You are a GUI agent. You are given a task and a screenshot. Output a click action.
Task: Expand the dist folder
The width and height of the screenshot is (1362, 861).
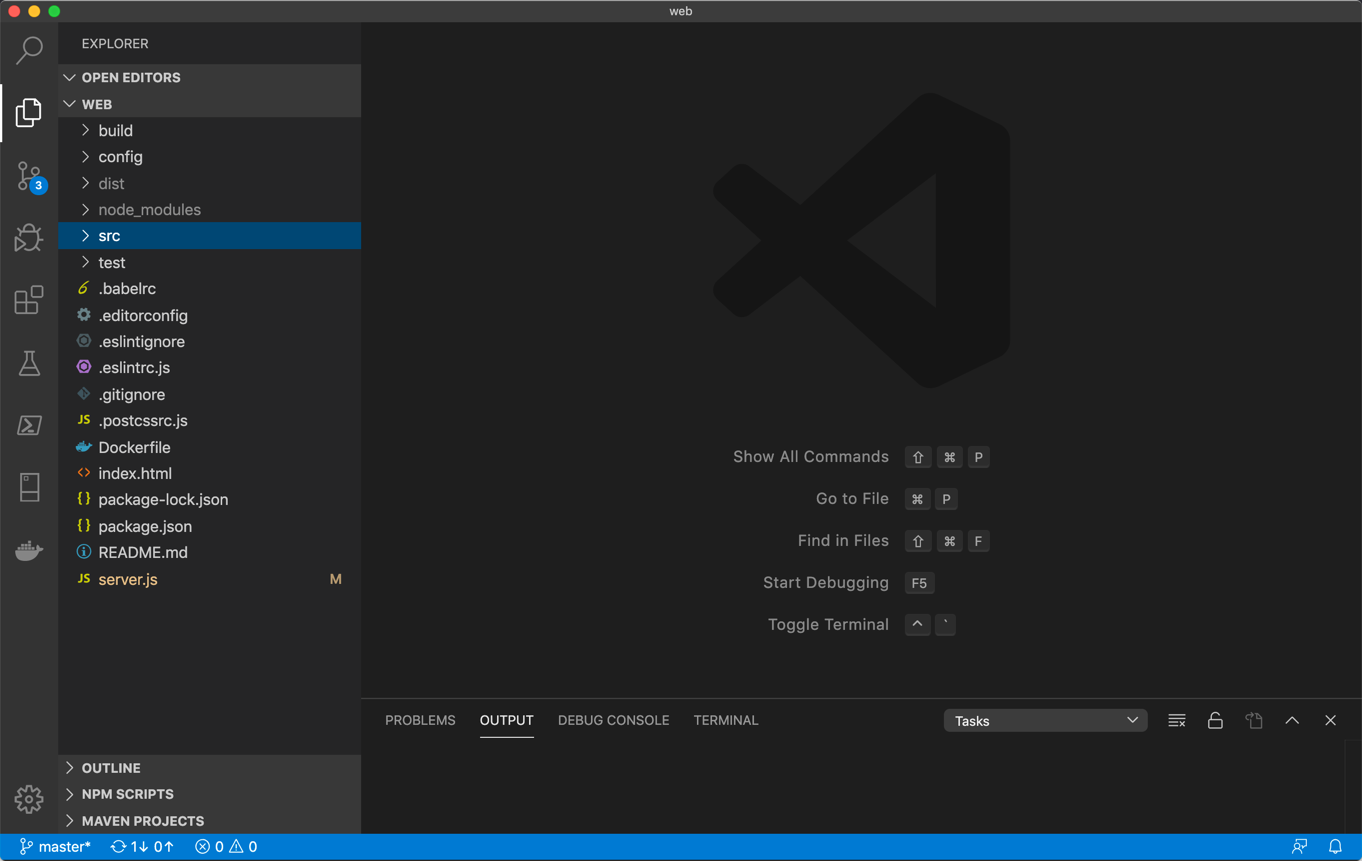(x=209, y=183)
